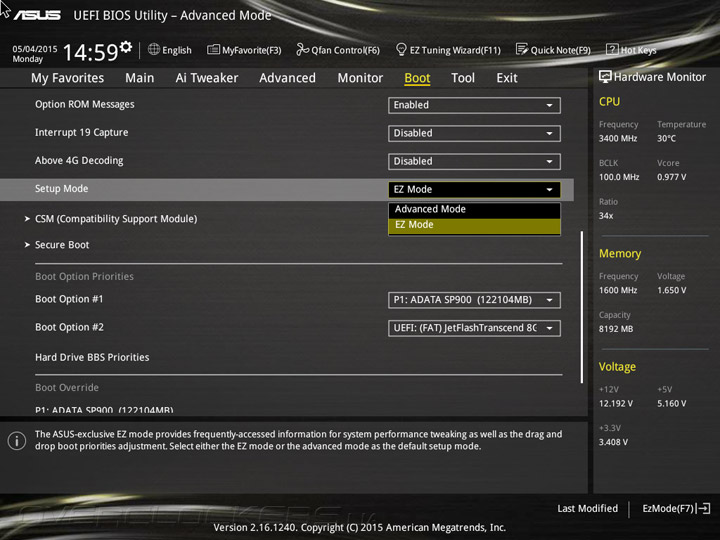Expand CSM (Compatibility Support Module)

click(x=116, y=219)
